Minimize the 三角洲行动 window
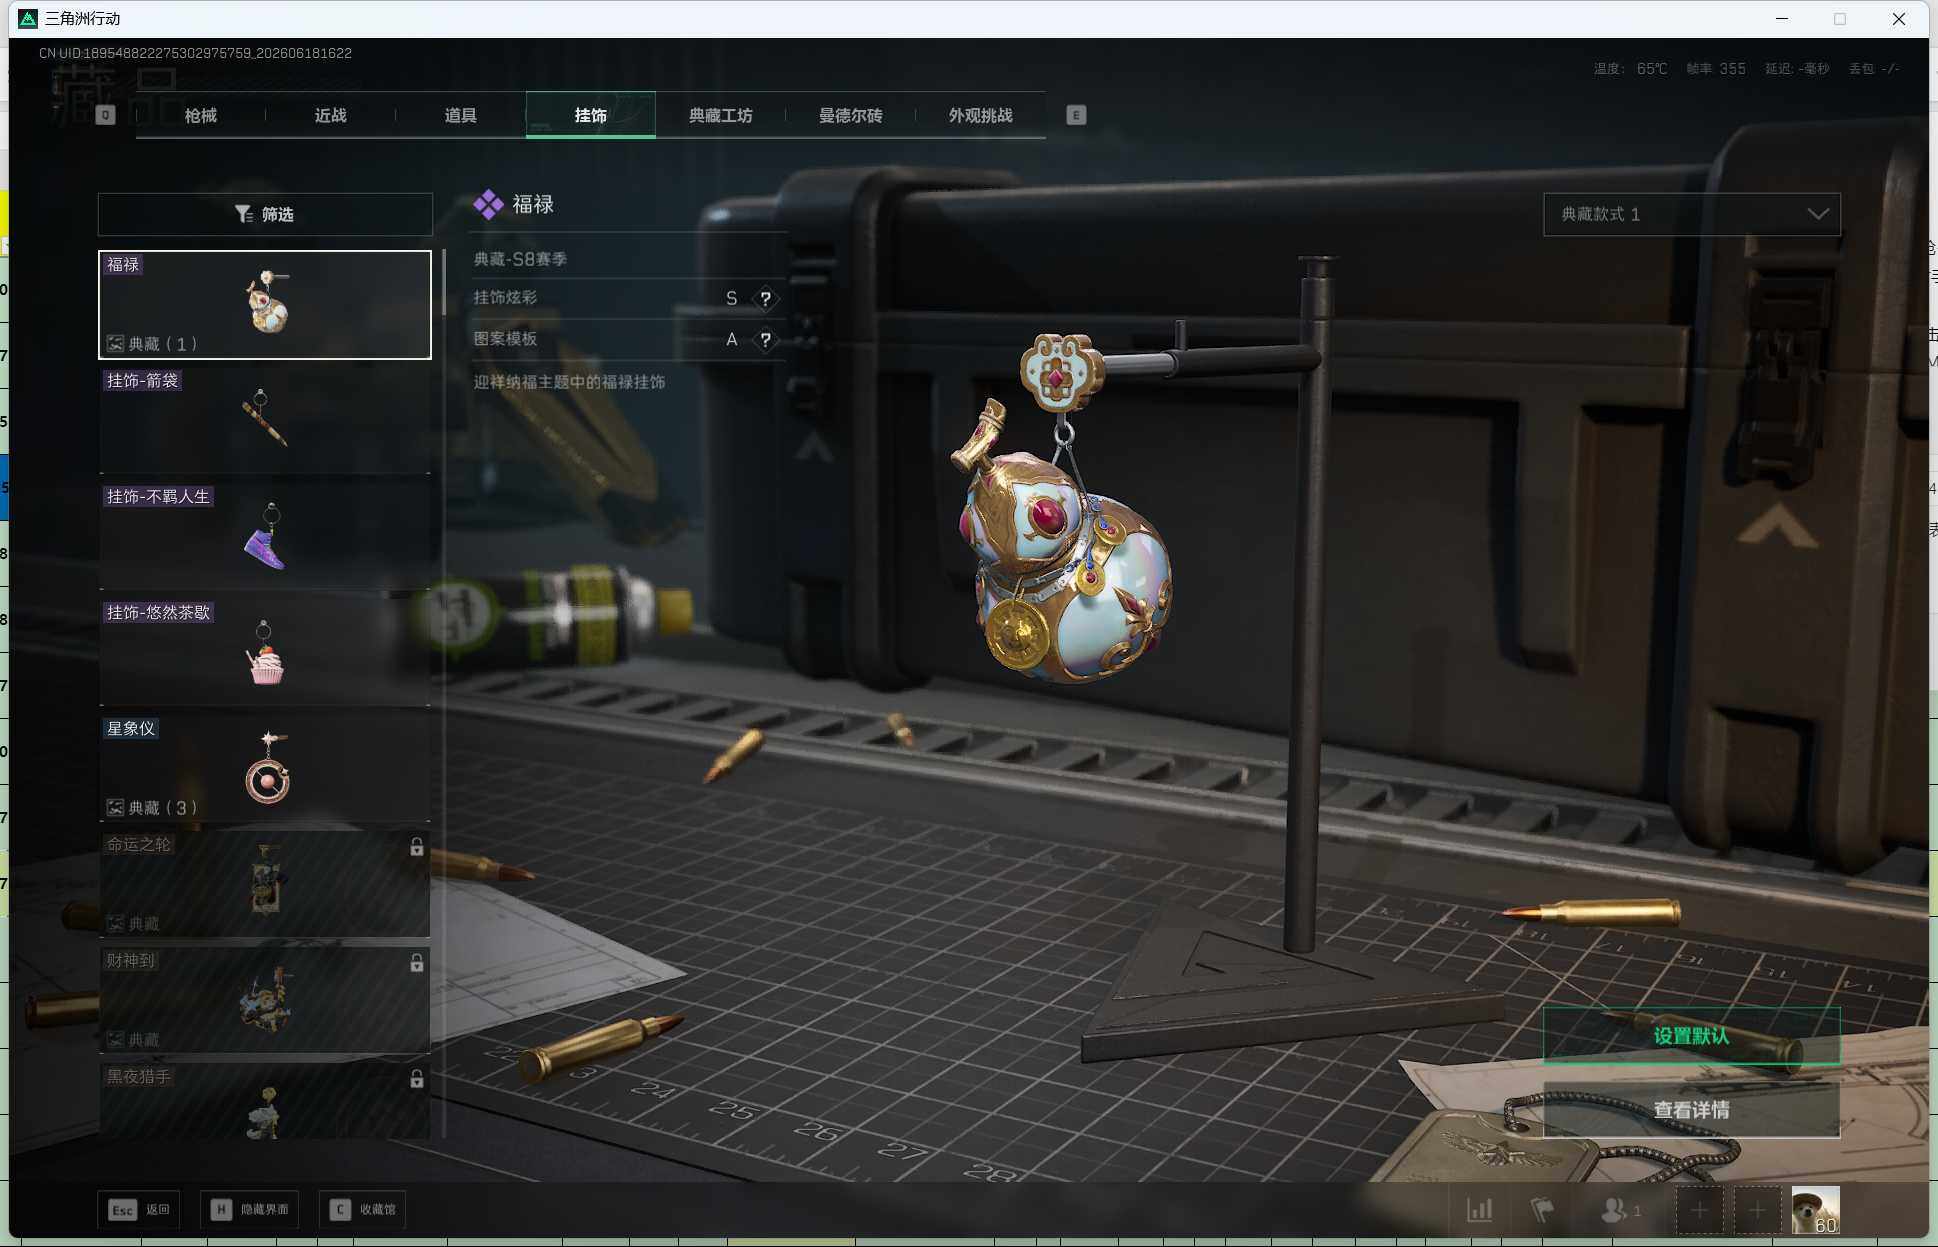Viewport: 1938px width, 1247px height. pos(1782,19)
